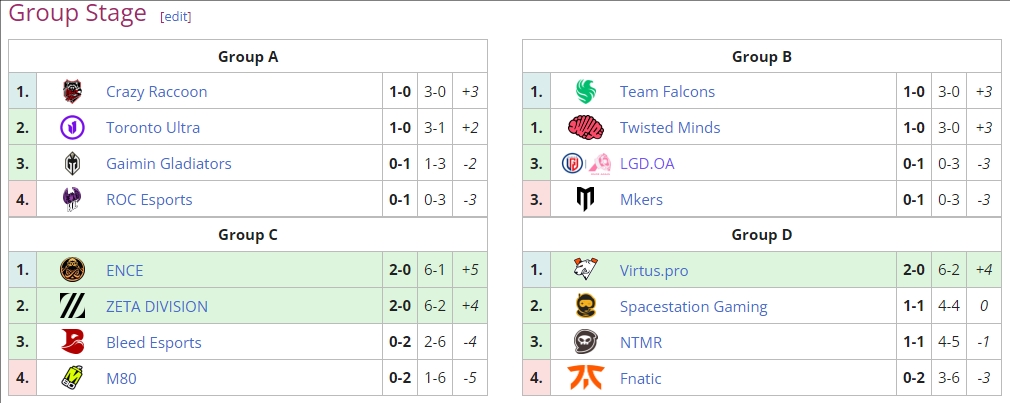Click the Fnatic orange logo

586,378
